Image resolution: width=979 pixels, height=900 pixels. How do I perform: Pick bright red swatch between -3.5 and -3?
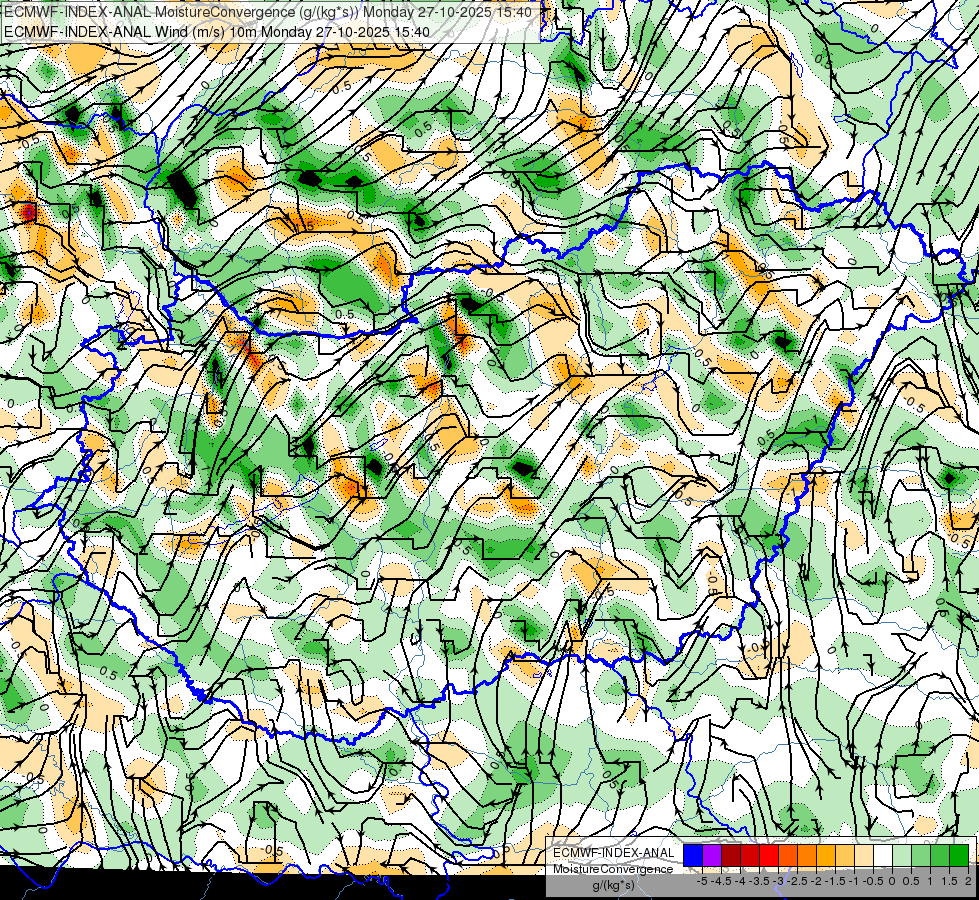click(769, 856)
